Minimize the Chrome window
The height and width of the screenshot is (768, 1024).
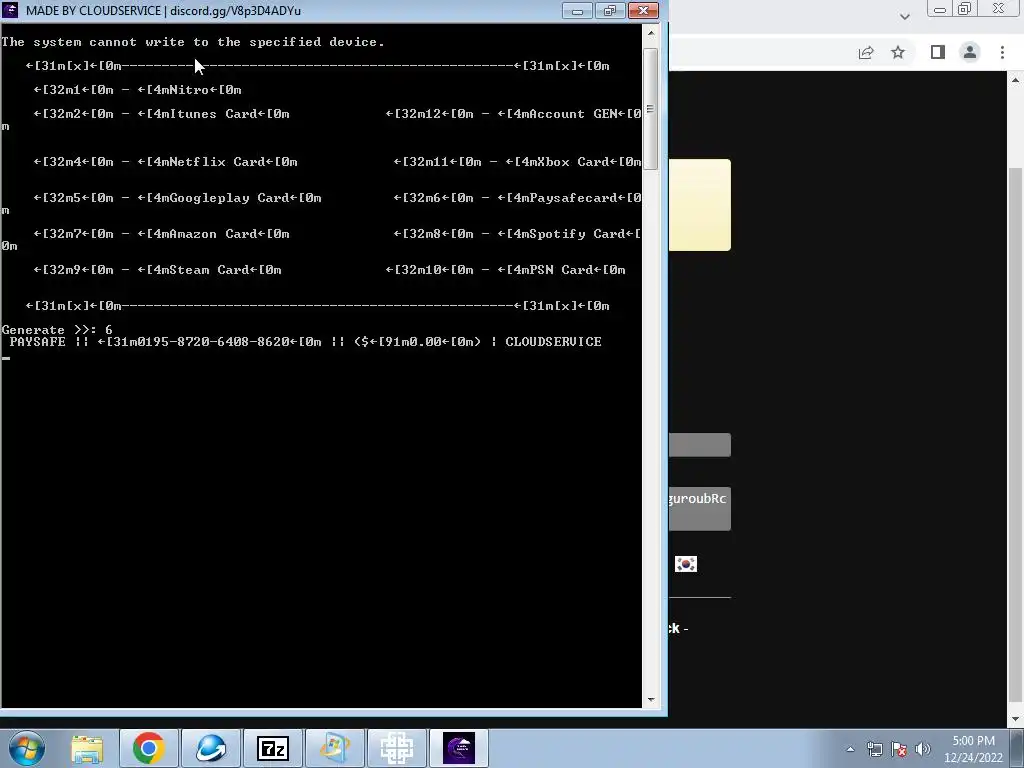(940, 8)
